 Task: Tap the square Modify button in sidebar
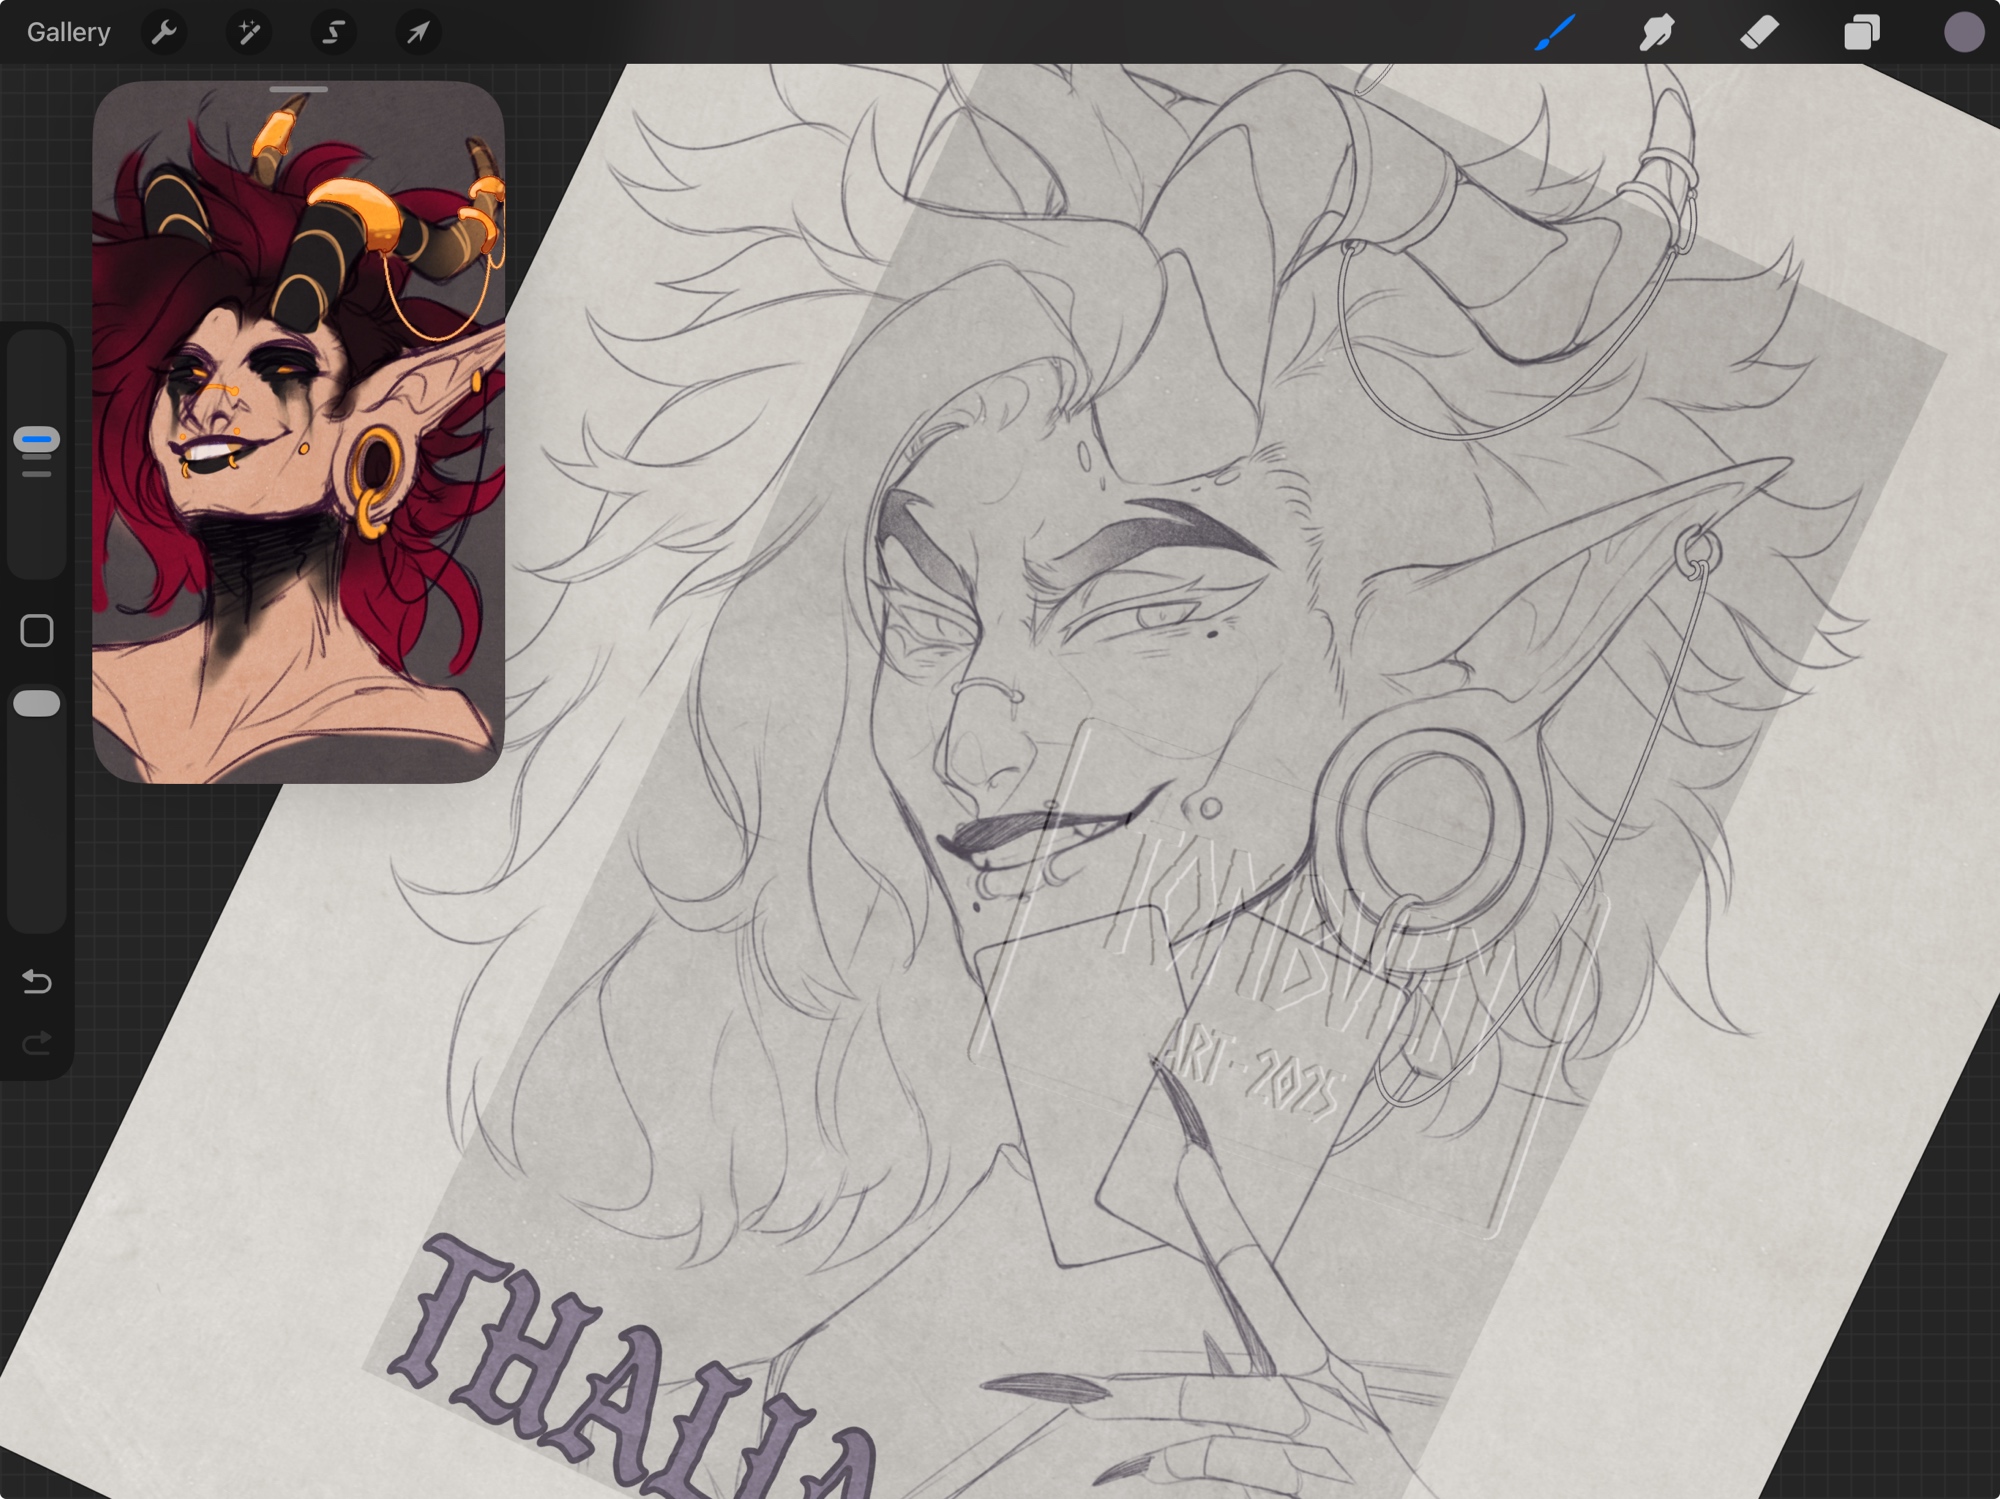37,631
